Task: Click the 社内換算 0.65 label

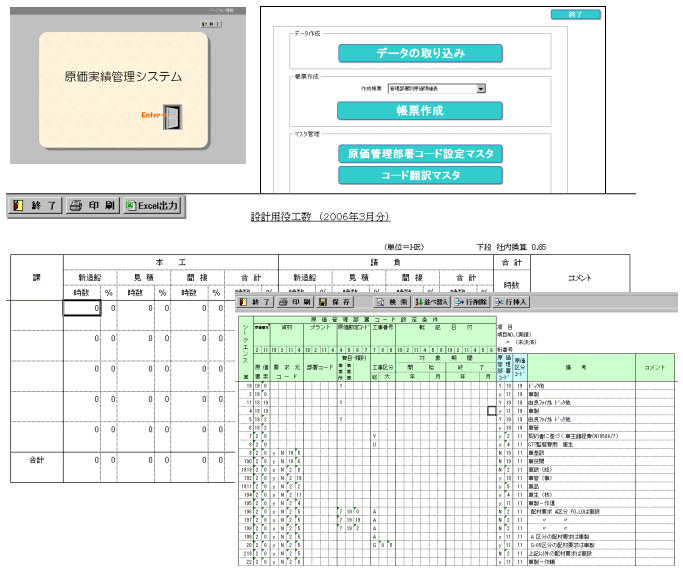Action: pyautogui.click(x=521, y=247)
